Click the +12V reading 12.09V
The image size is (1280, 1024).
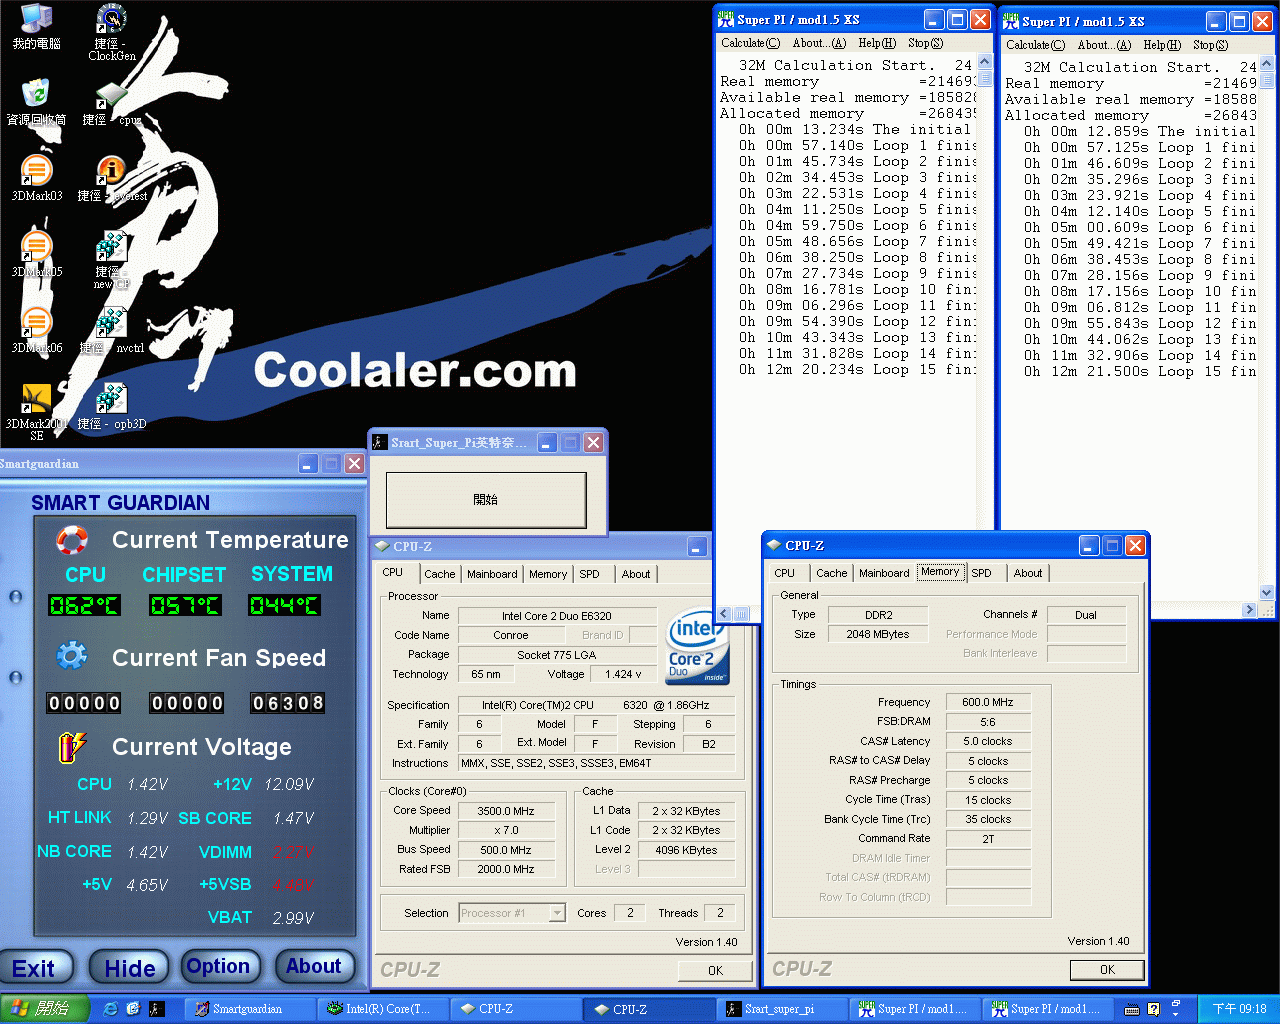coord(289,785)
